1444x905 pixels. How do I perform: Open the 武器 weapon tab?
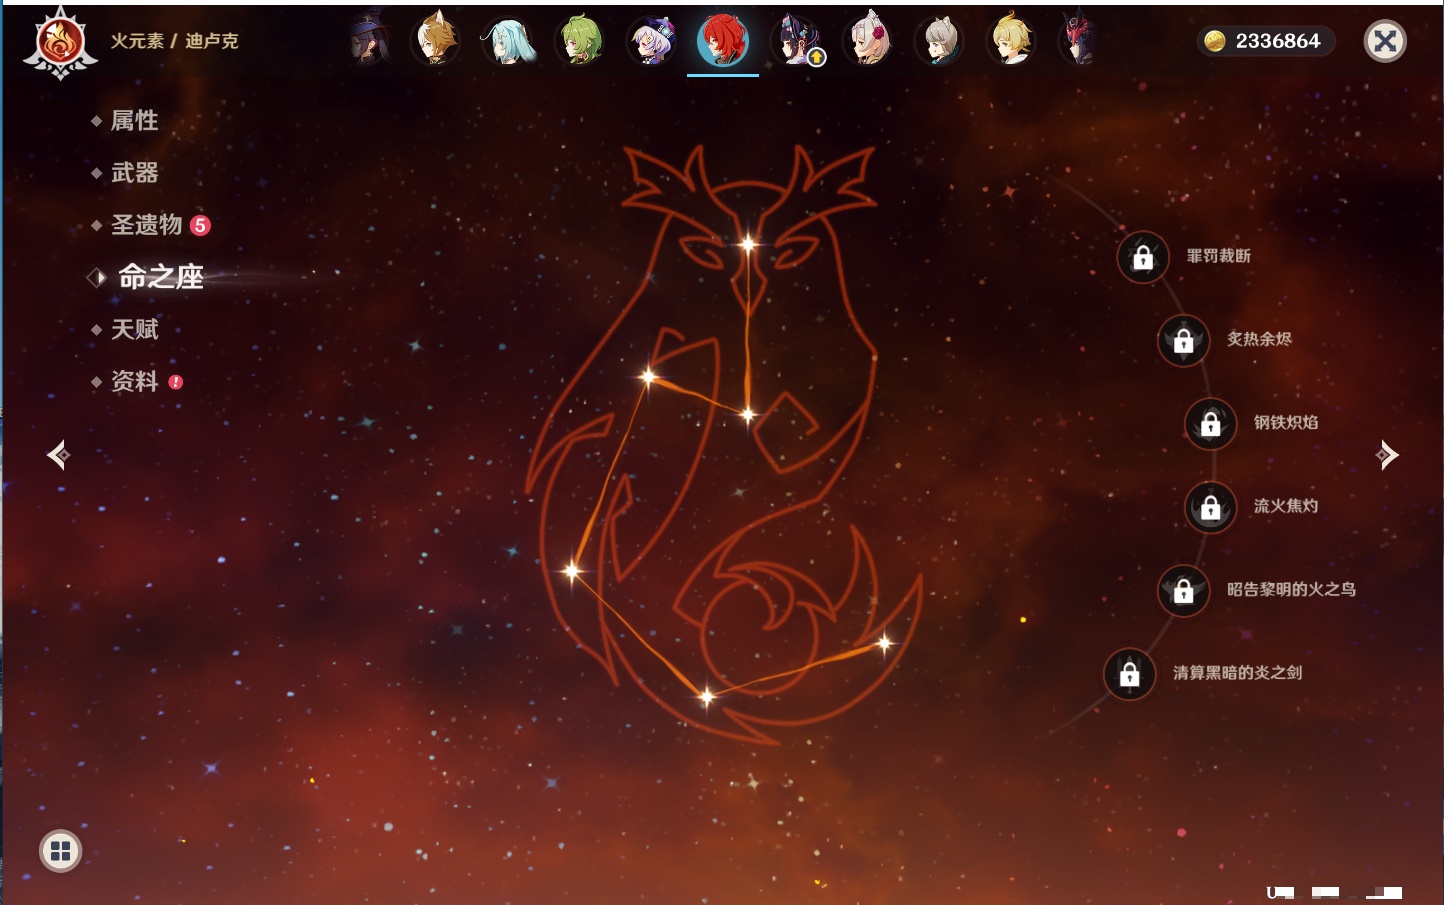tap(134, 173)
